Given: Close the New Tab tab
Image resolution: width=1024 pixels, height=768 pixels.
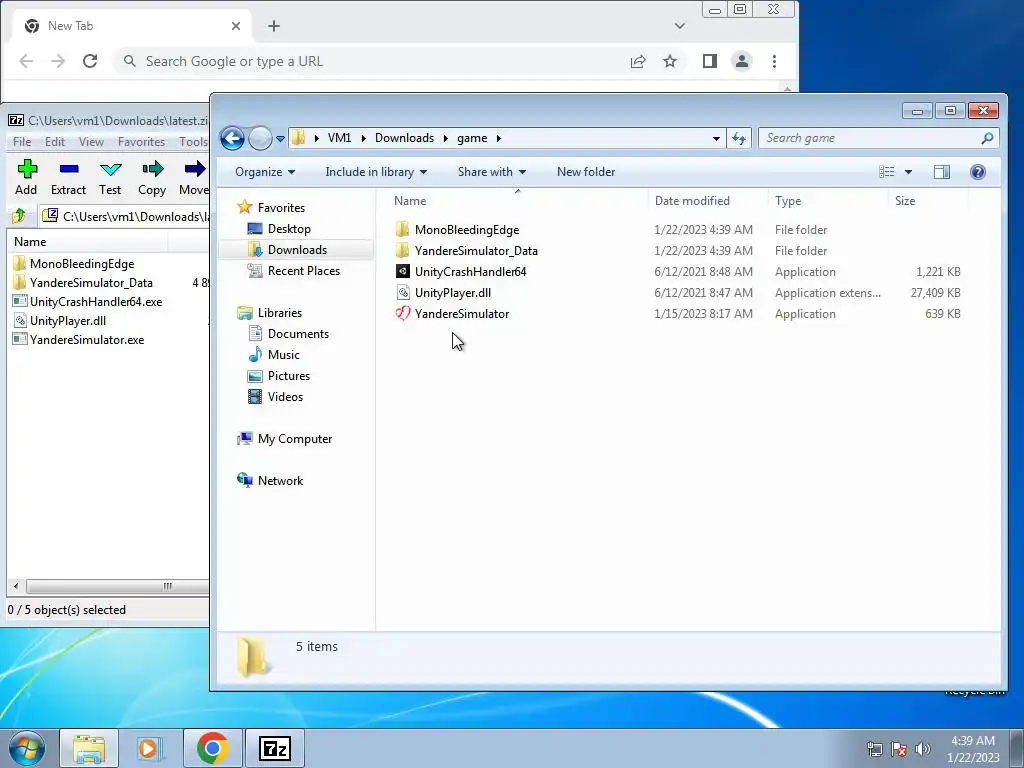Looking at the screenshot, I should [236, 26].
